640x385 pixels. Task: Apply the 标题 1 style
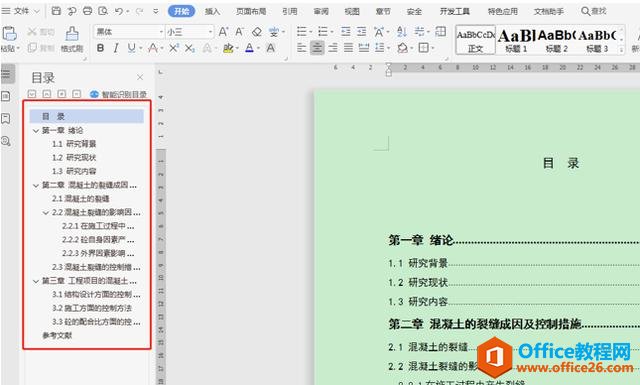(516, 40)
